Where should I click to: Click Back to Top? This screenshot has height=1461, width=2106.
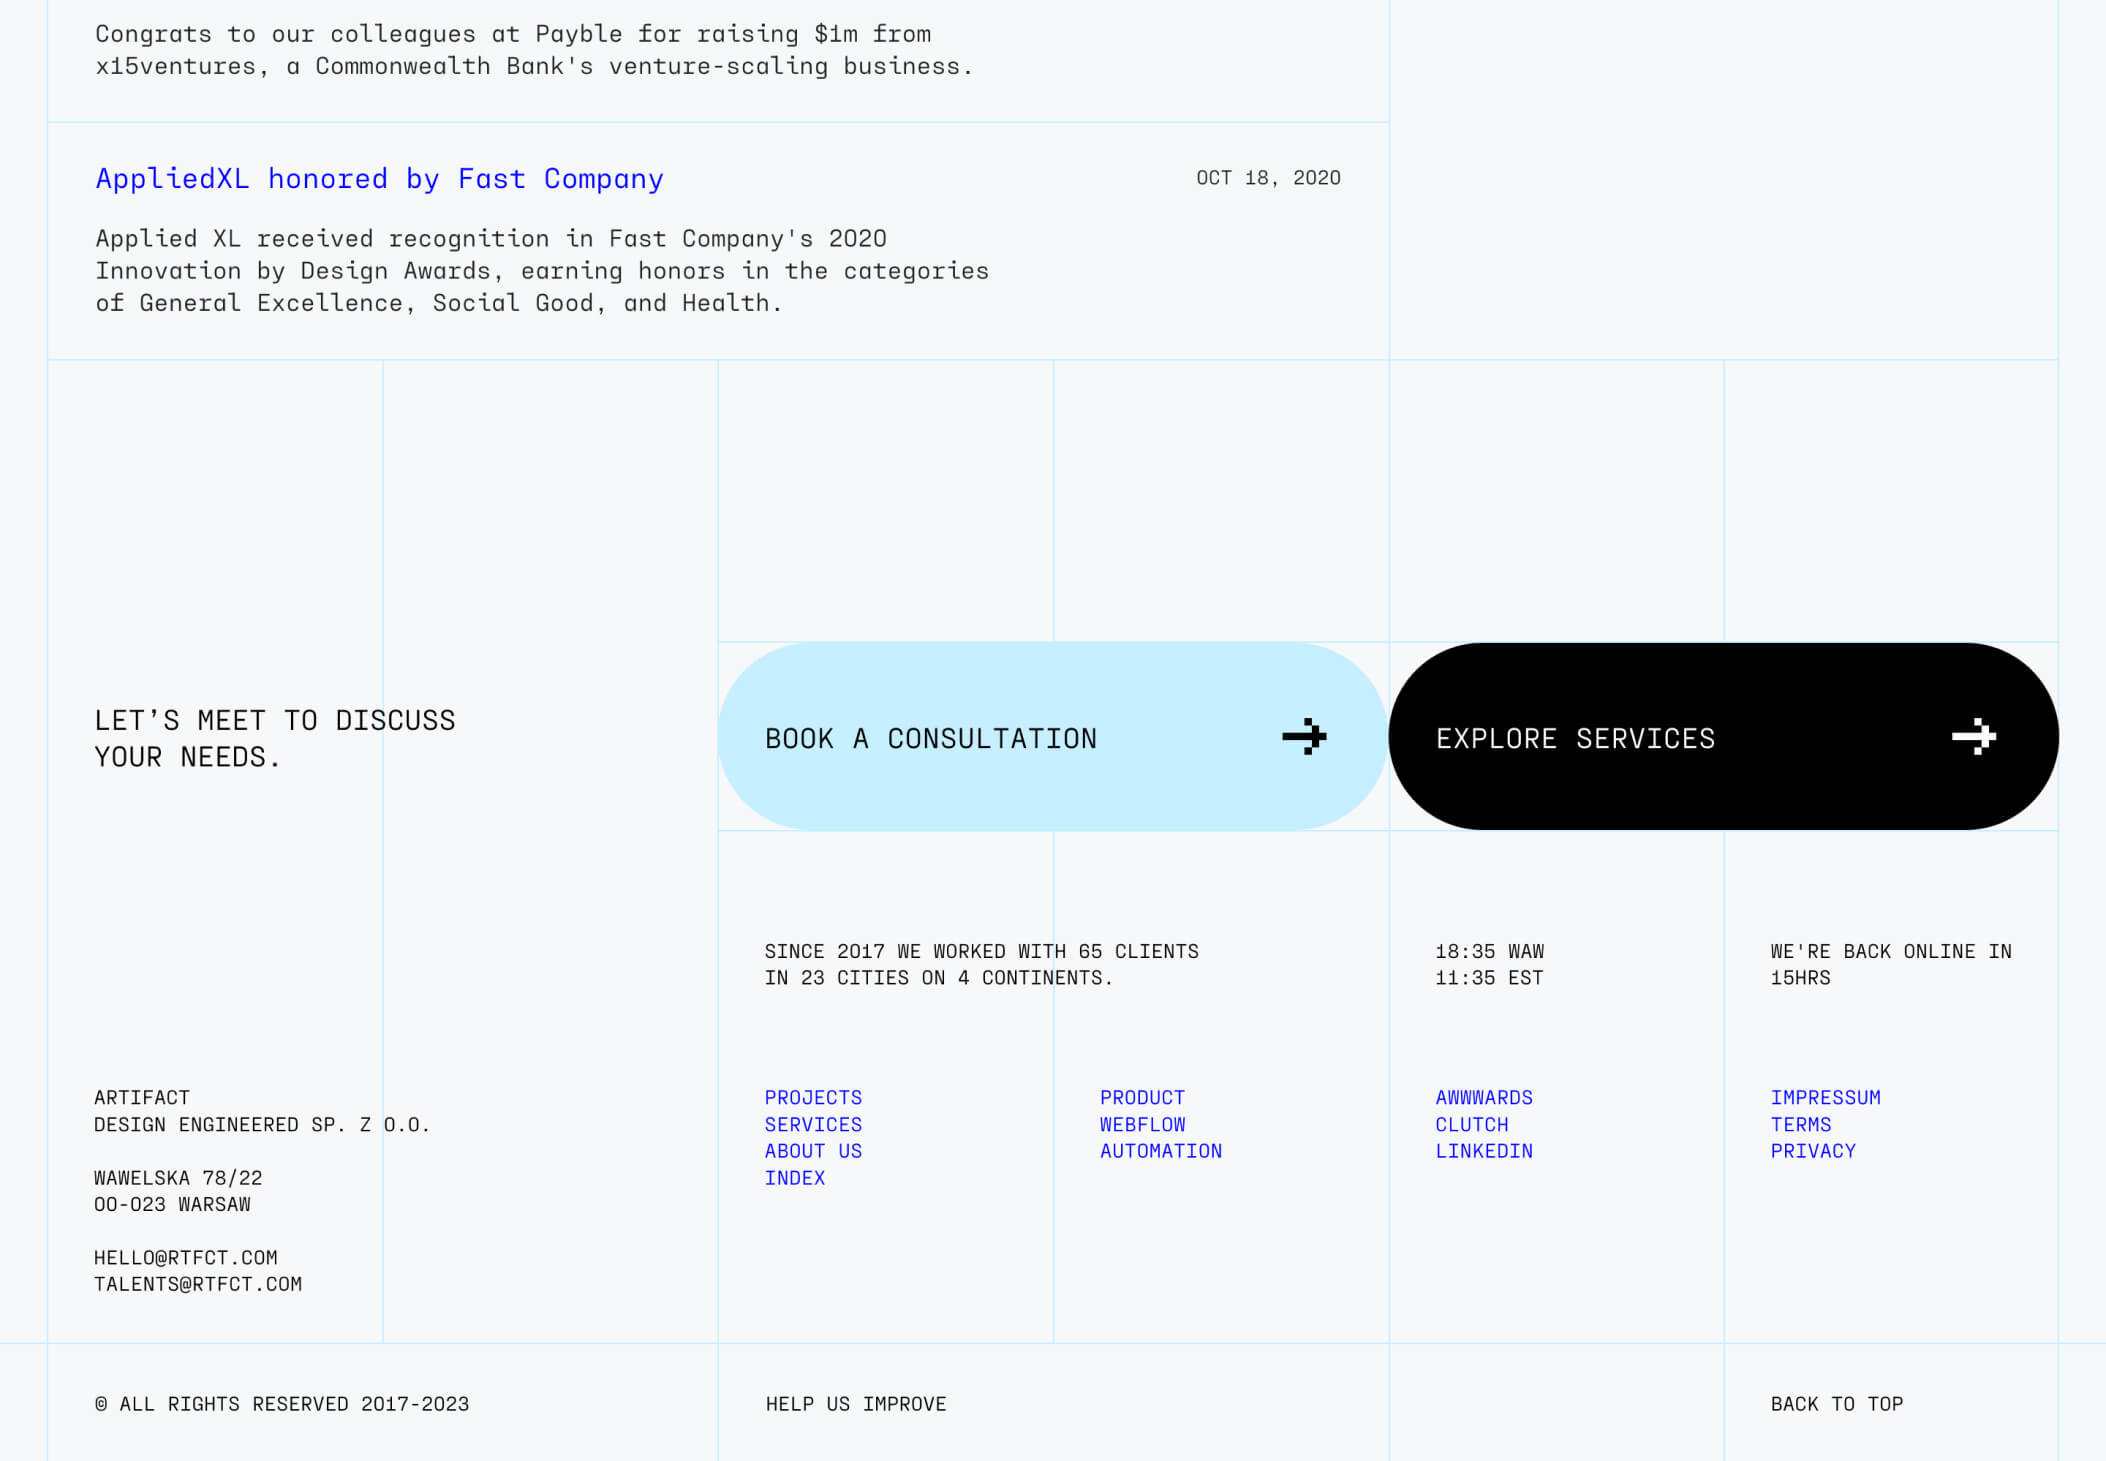pyautogui.click(x=1836, y=1404)
